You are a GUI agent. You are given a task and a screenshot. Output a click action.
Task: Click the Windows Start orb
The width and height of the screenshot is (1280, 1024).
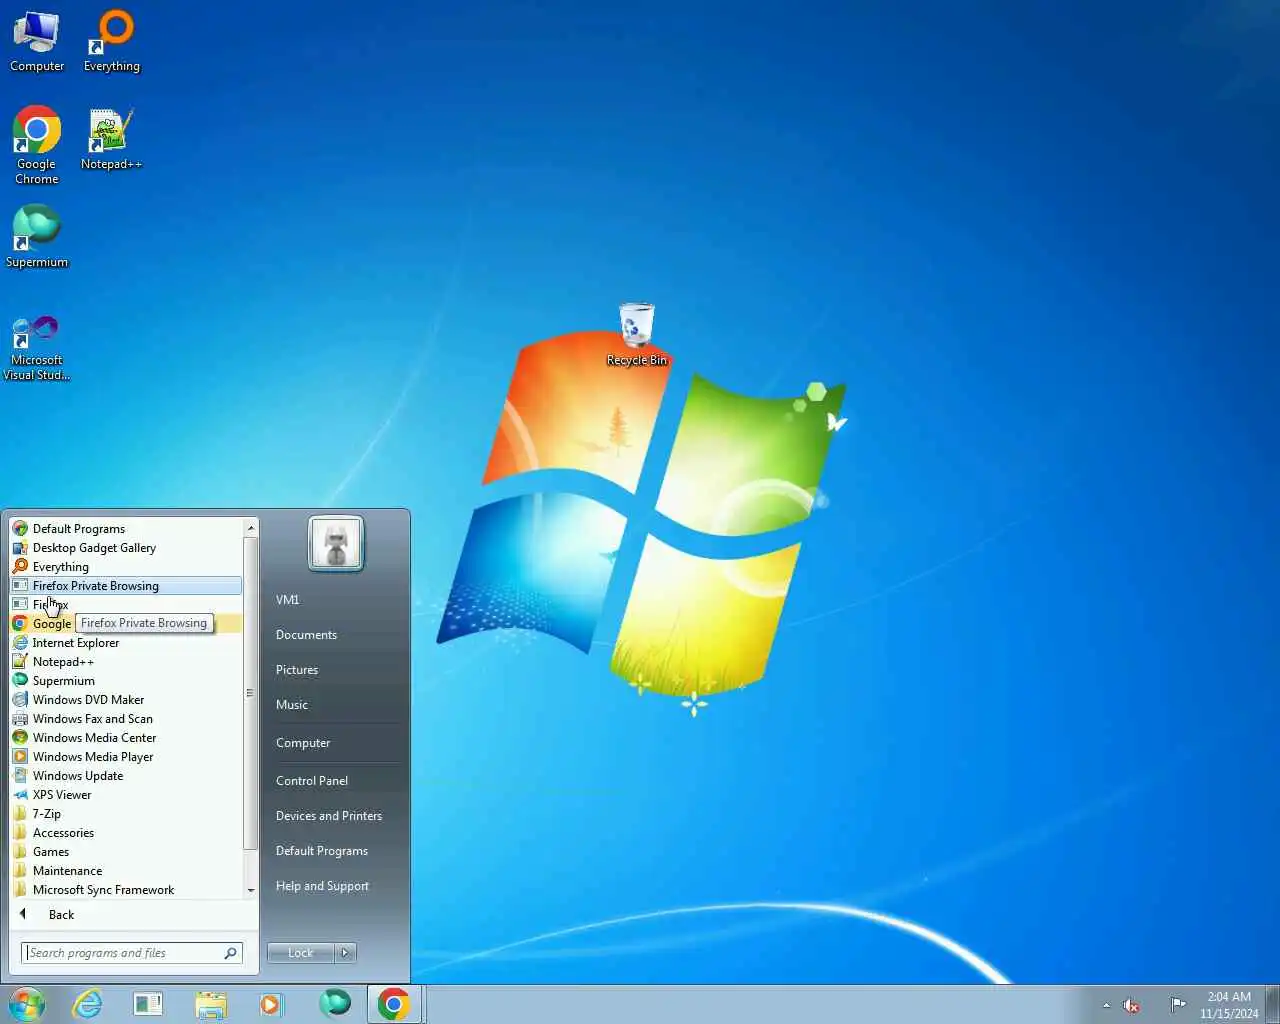click(27, 1004)
